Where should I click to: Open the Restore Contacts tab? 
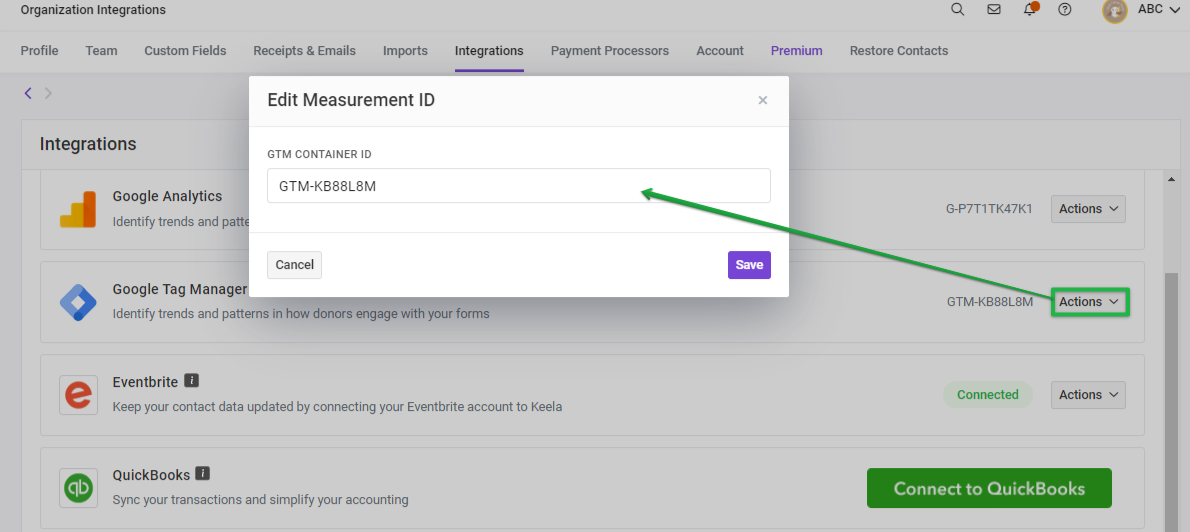(899, 51)
